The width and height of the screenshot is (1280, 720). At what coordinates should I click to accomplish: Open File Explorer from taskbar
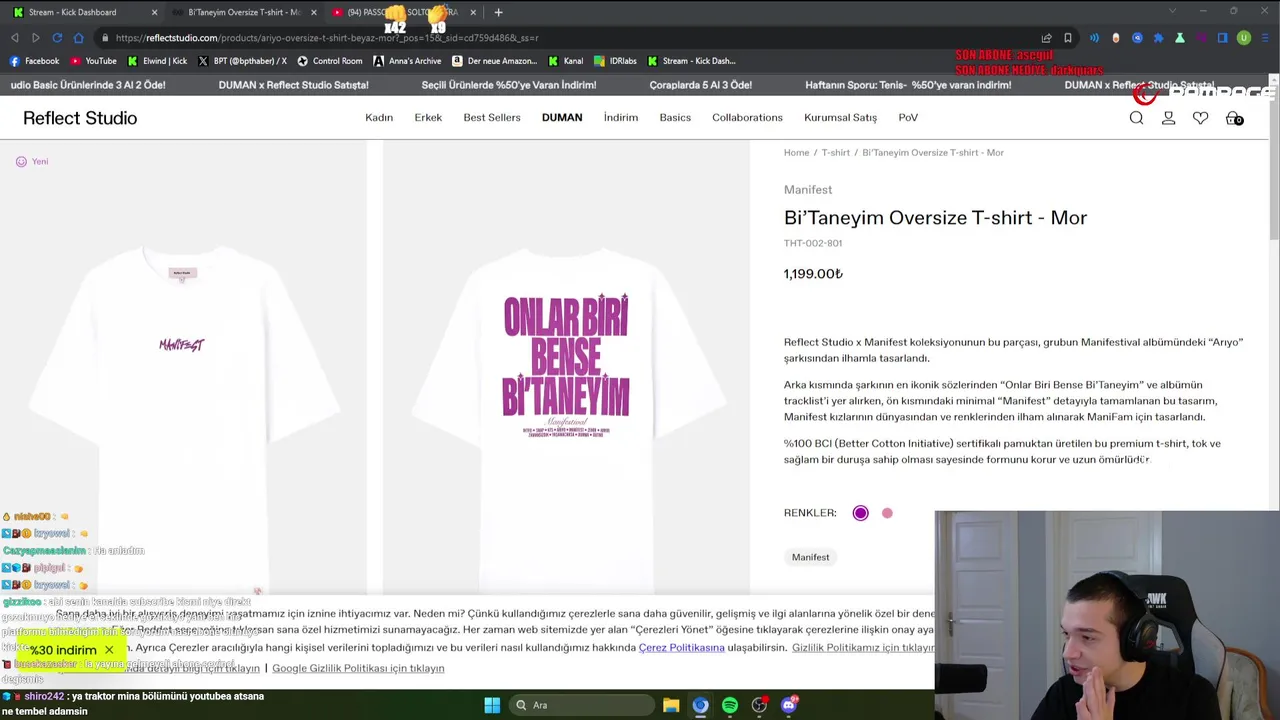tap(671, 705)
